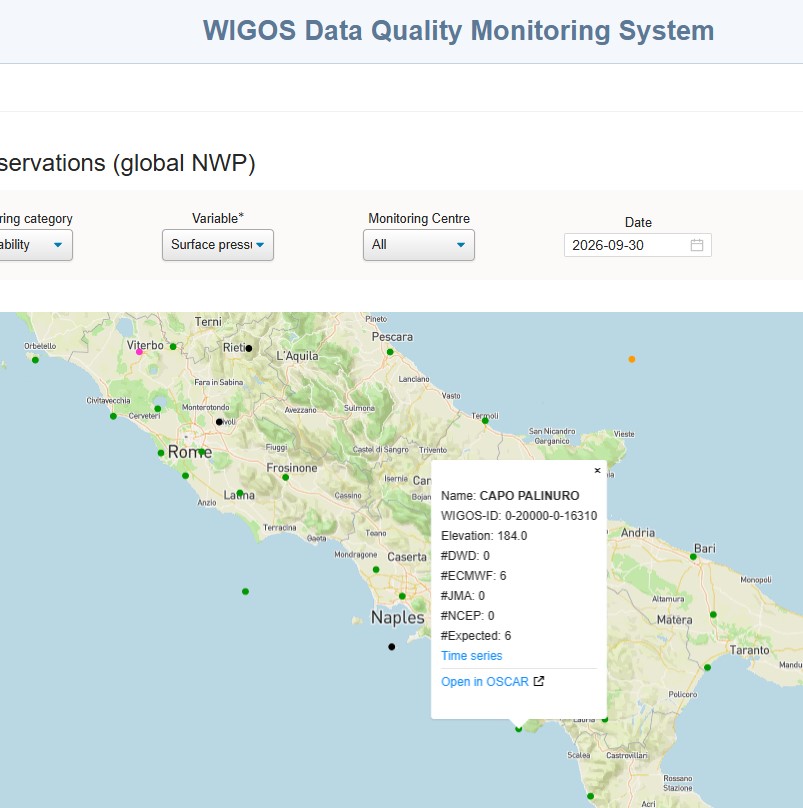
Task: Select the green station marker east of Matera
Action: pyautogui.click(x=713, y=615)
